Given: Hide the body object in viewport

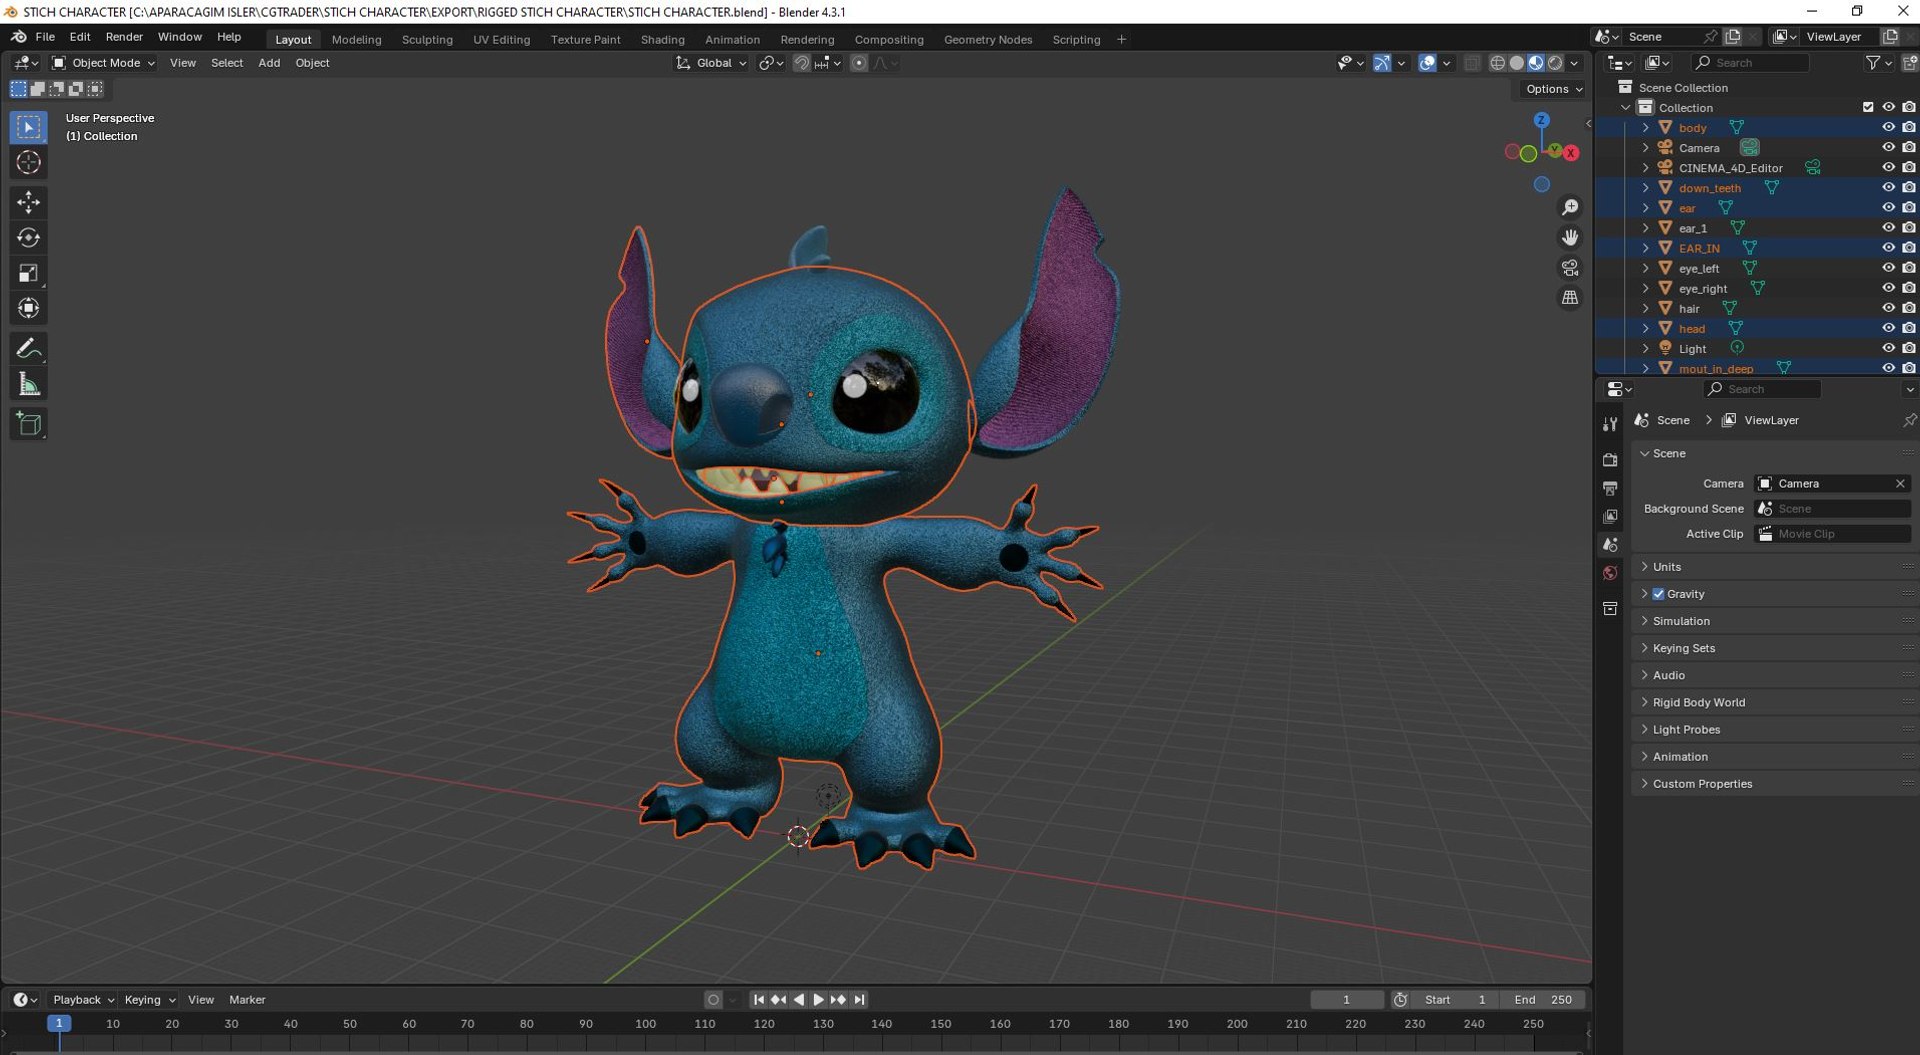Looking at the screenshot, I should coord(1888,127).
